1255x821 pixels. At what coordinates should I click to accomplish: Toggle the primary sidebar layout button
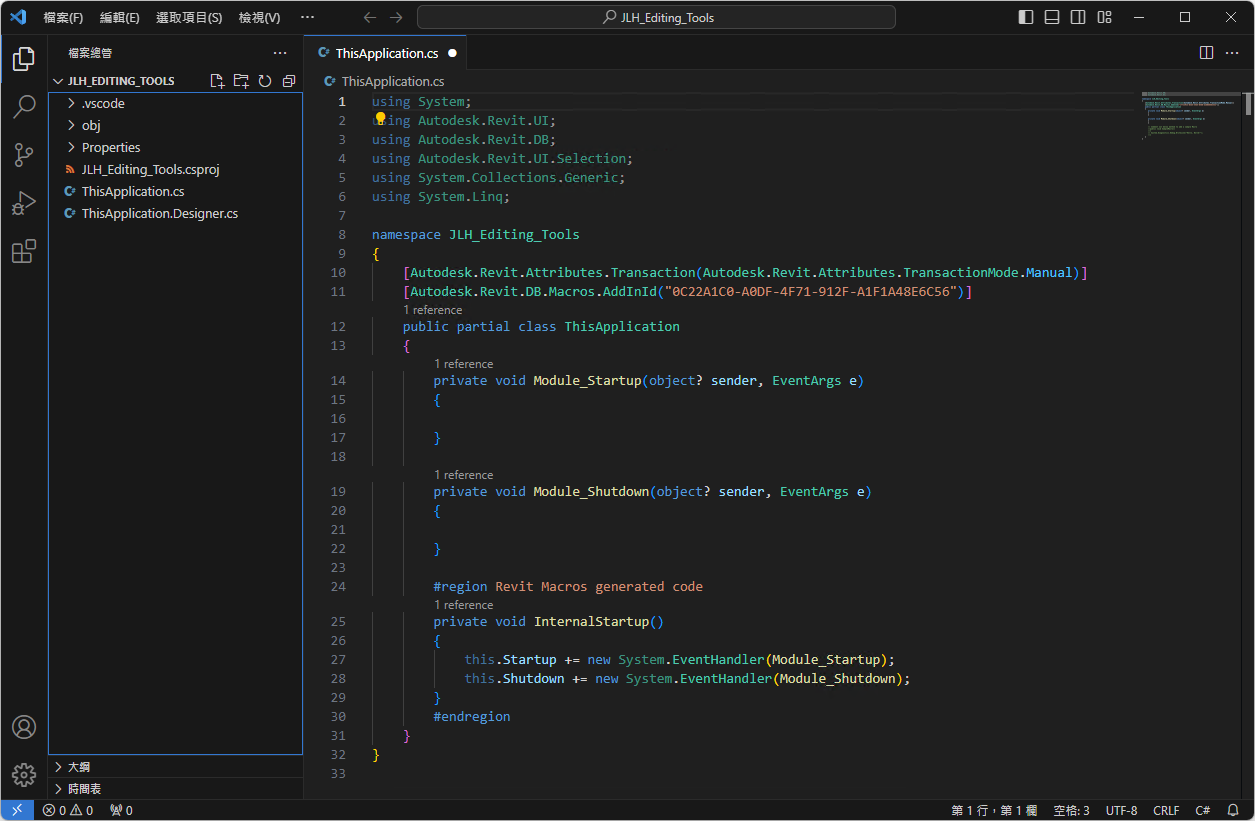(1026, 17)
